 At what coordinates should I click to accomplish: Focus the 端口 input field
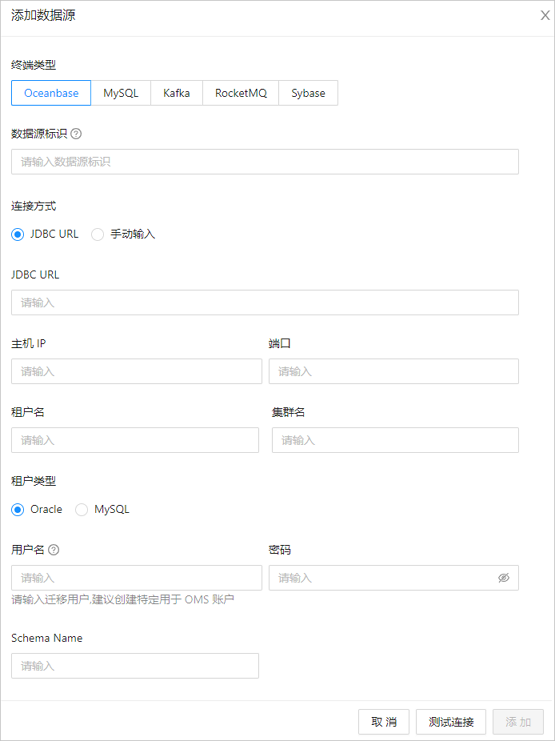pos(394,371)
